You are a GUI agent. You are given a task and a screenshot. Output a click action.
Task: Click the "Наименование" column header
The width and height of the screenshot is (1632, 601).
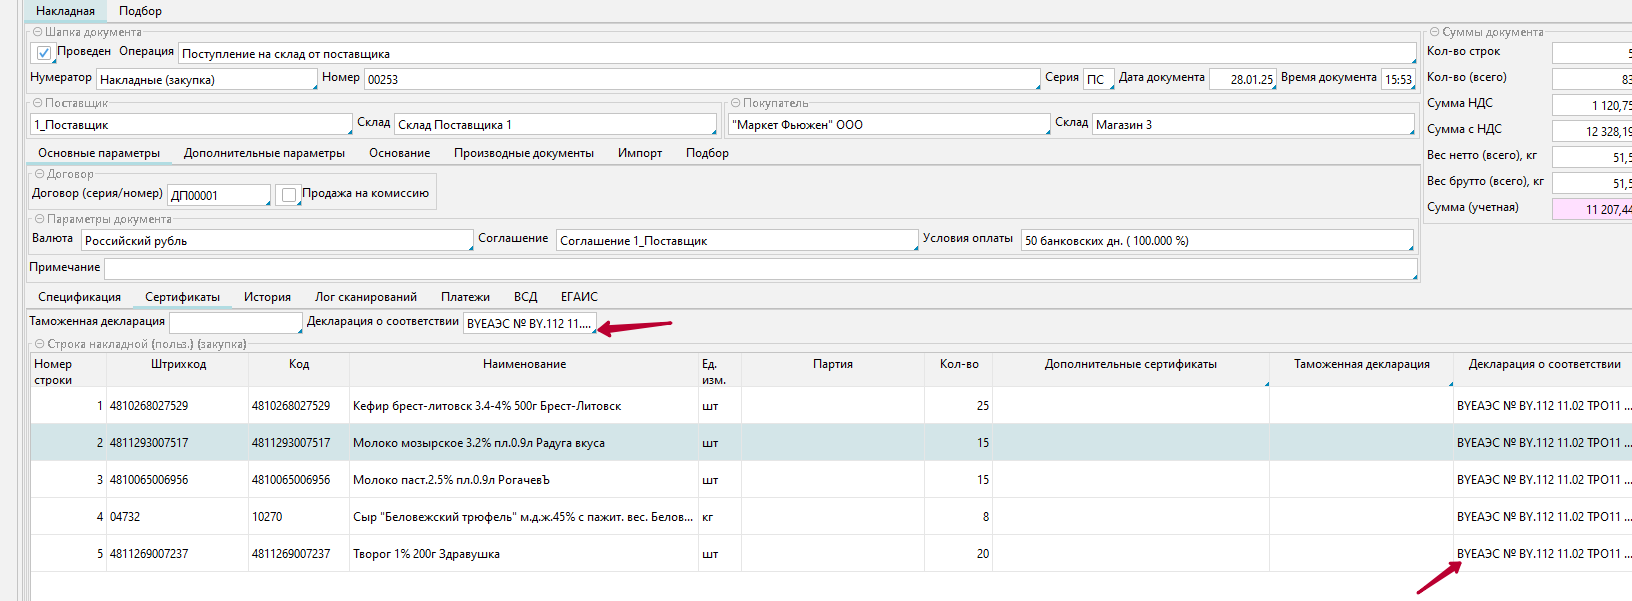coord(524,365)
